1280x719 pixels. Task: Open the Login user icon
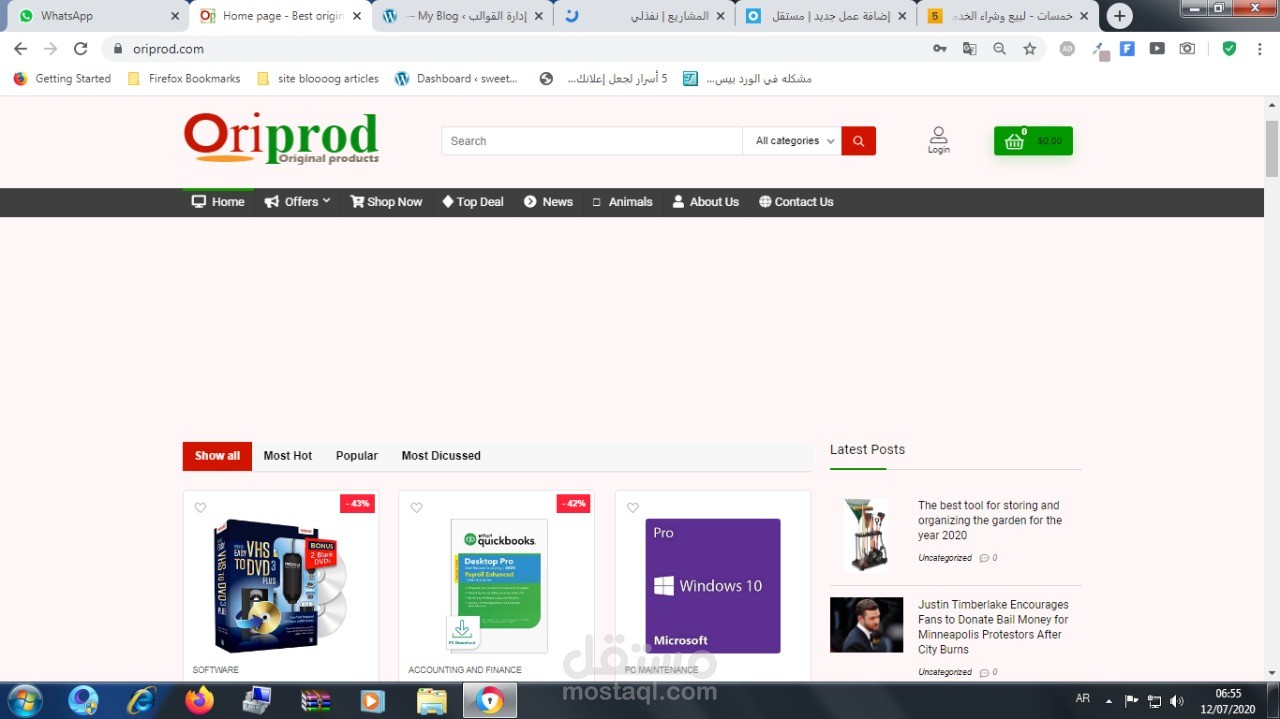pyautogui.click(x=938, y=140)
